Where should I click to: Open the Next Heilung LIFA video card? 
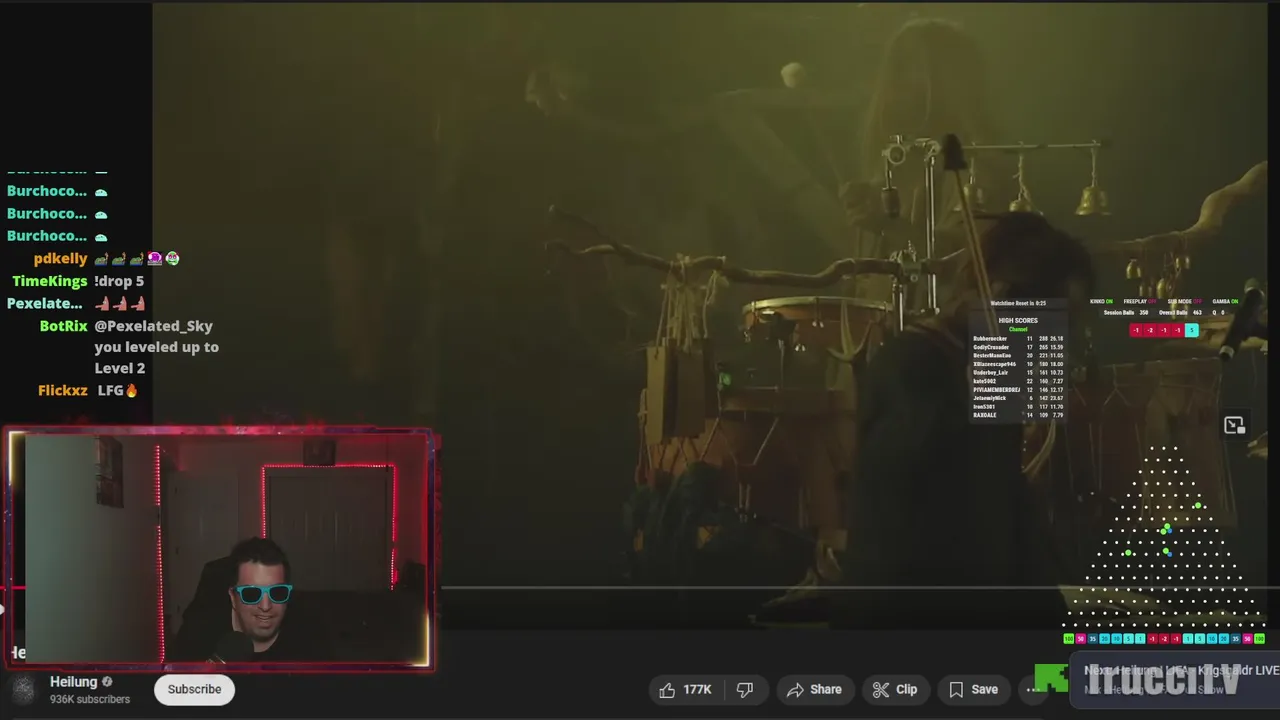pos(1175,680)
